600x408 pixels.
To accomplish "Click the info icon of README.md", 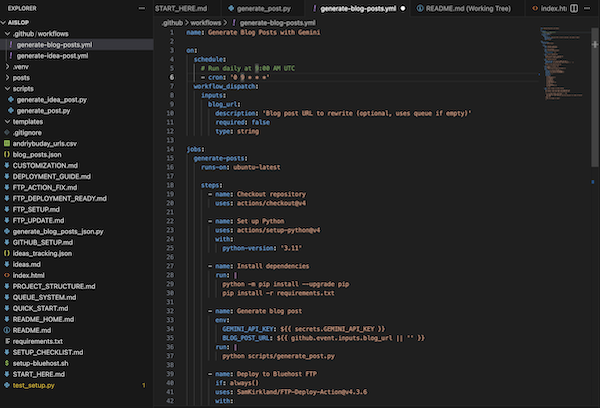I will [x=6, y=329].
